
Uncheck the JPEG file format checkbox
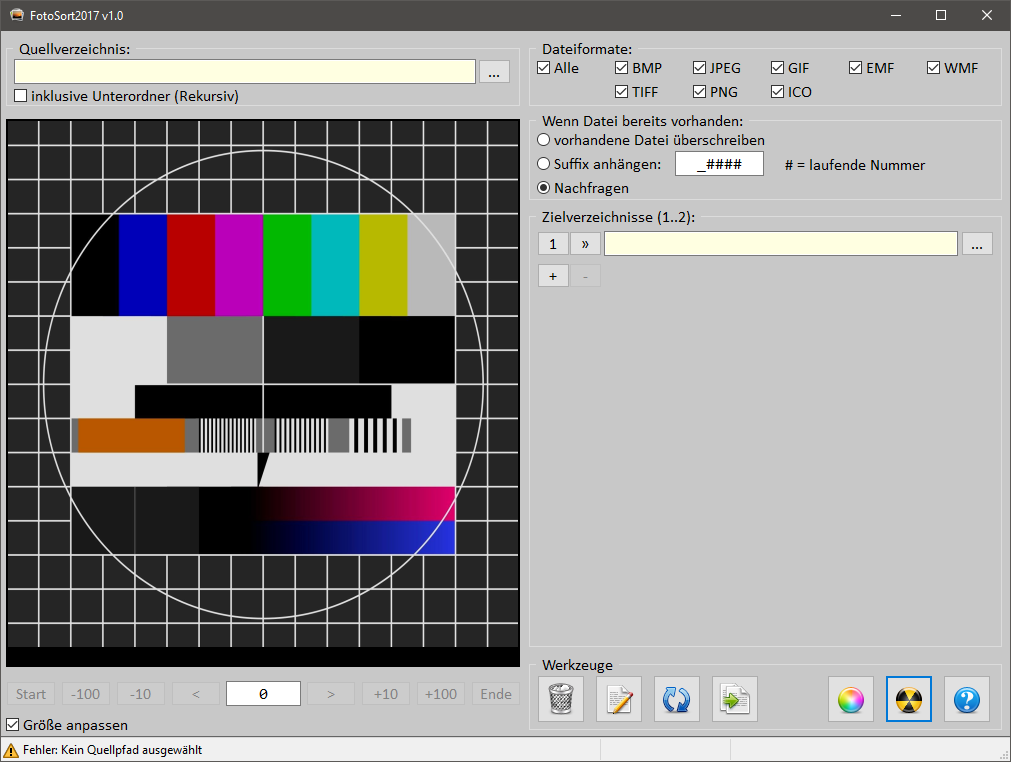700,68
